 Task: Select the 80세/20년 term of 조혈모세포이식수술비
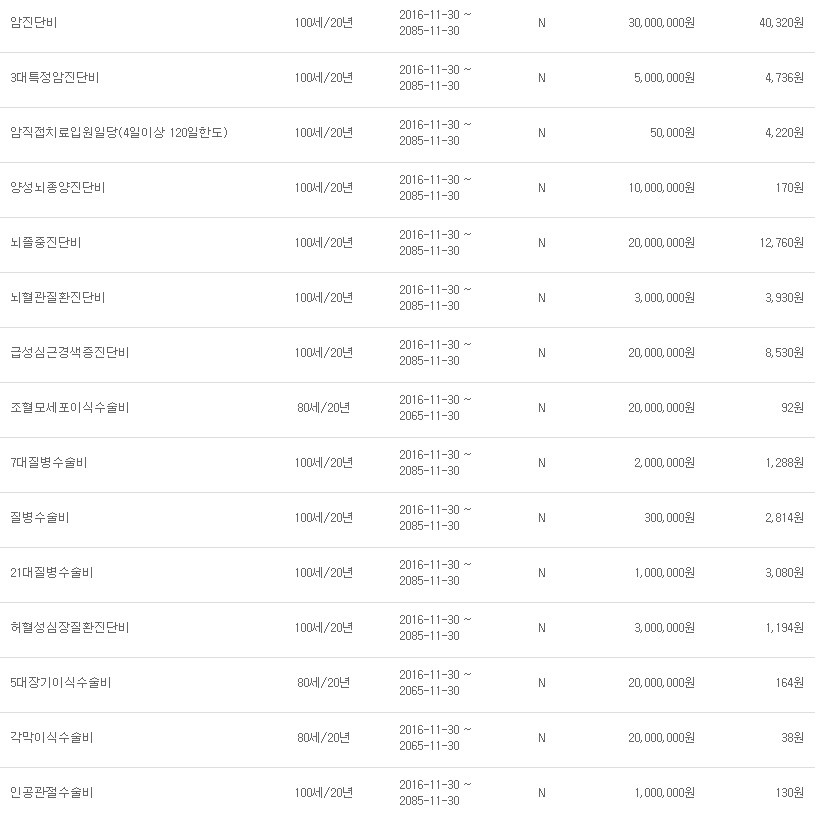323,407
